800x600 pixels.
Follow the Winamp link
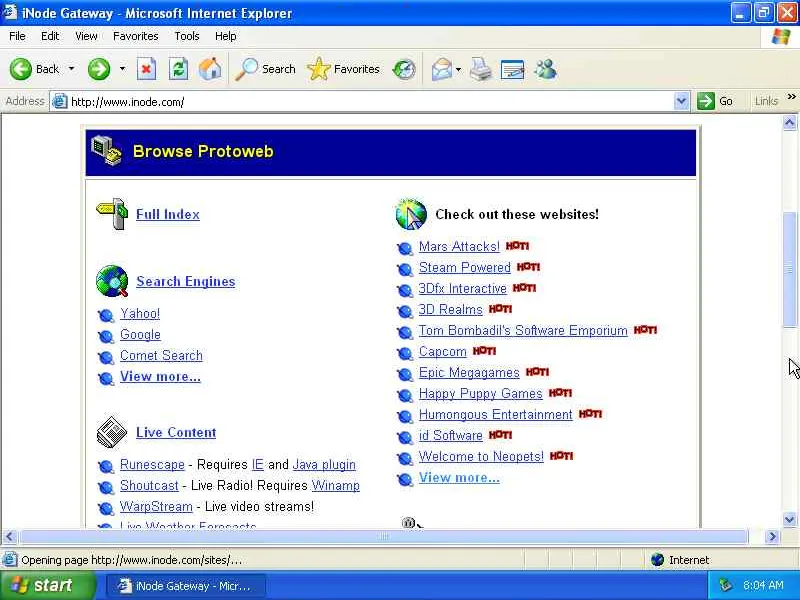[335, 486]
